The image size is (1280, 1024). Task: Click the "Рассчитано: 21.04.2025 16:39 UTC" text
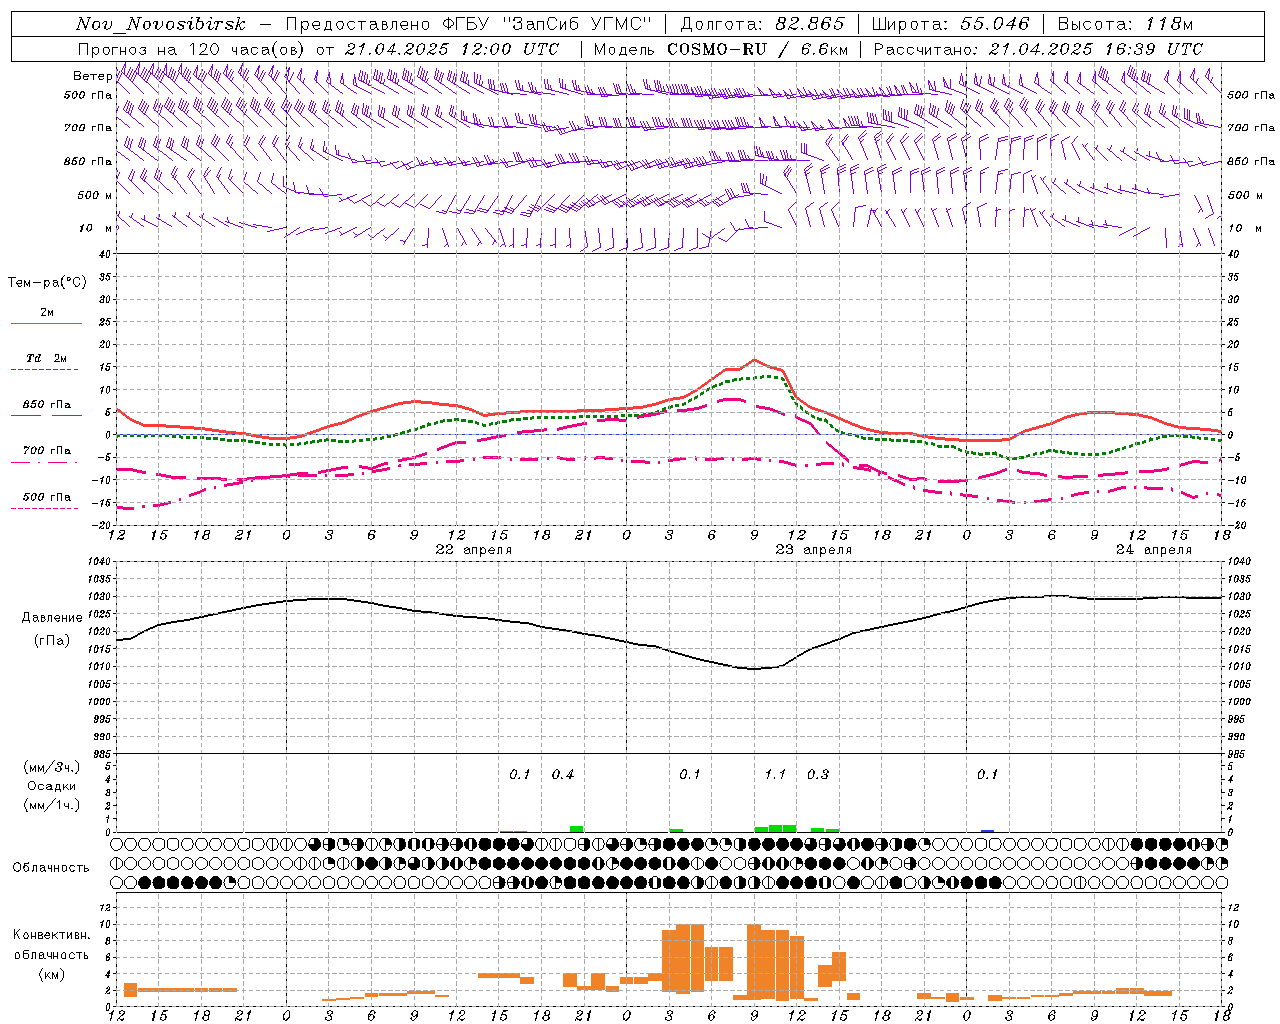pyautogui.click(x=1038, y=49)
